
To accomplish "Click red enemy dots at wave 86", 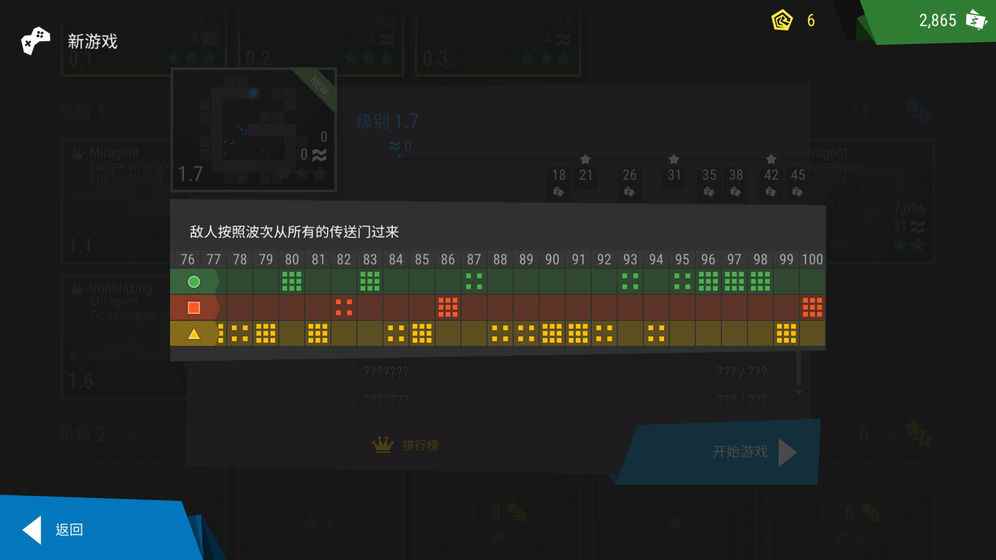I will [448, 308].
